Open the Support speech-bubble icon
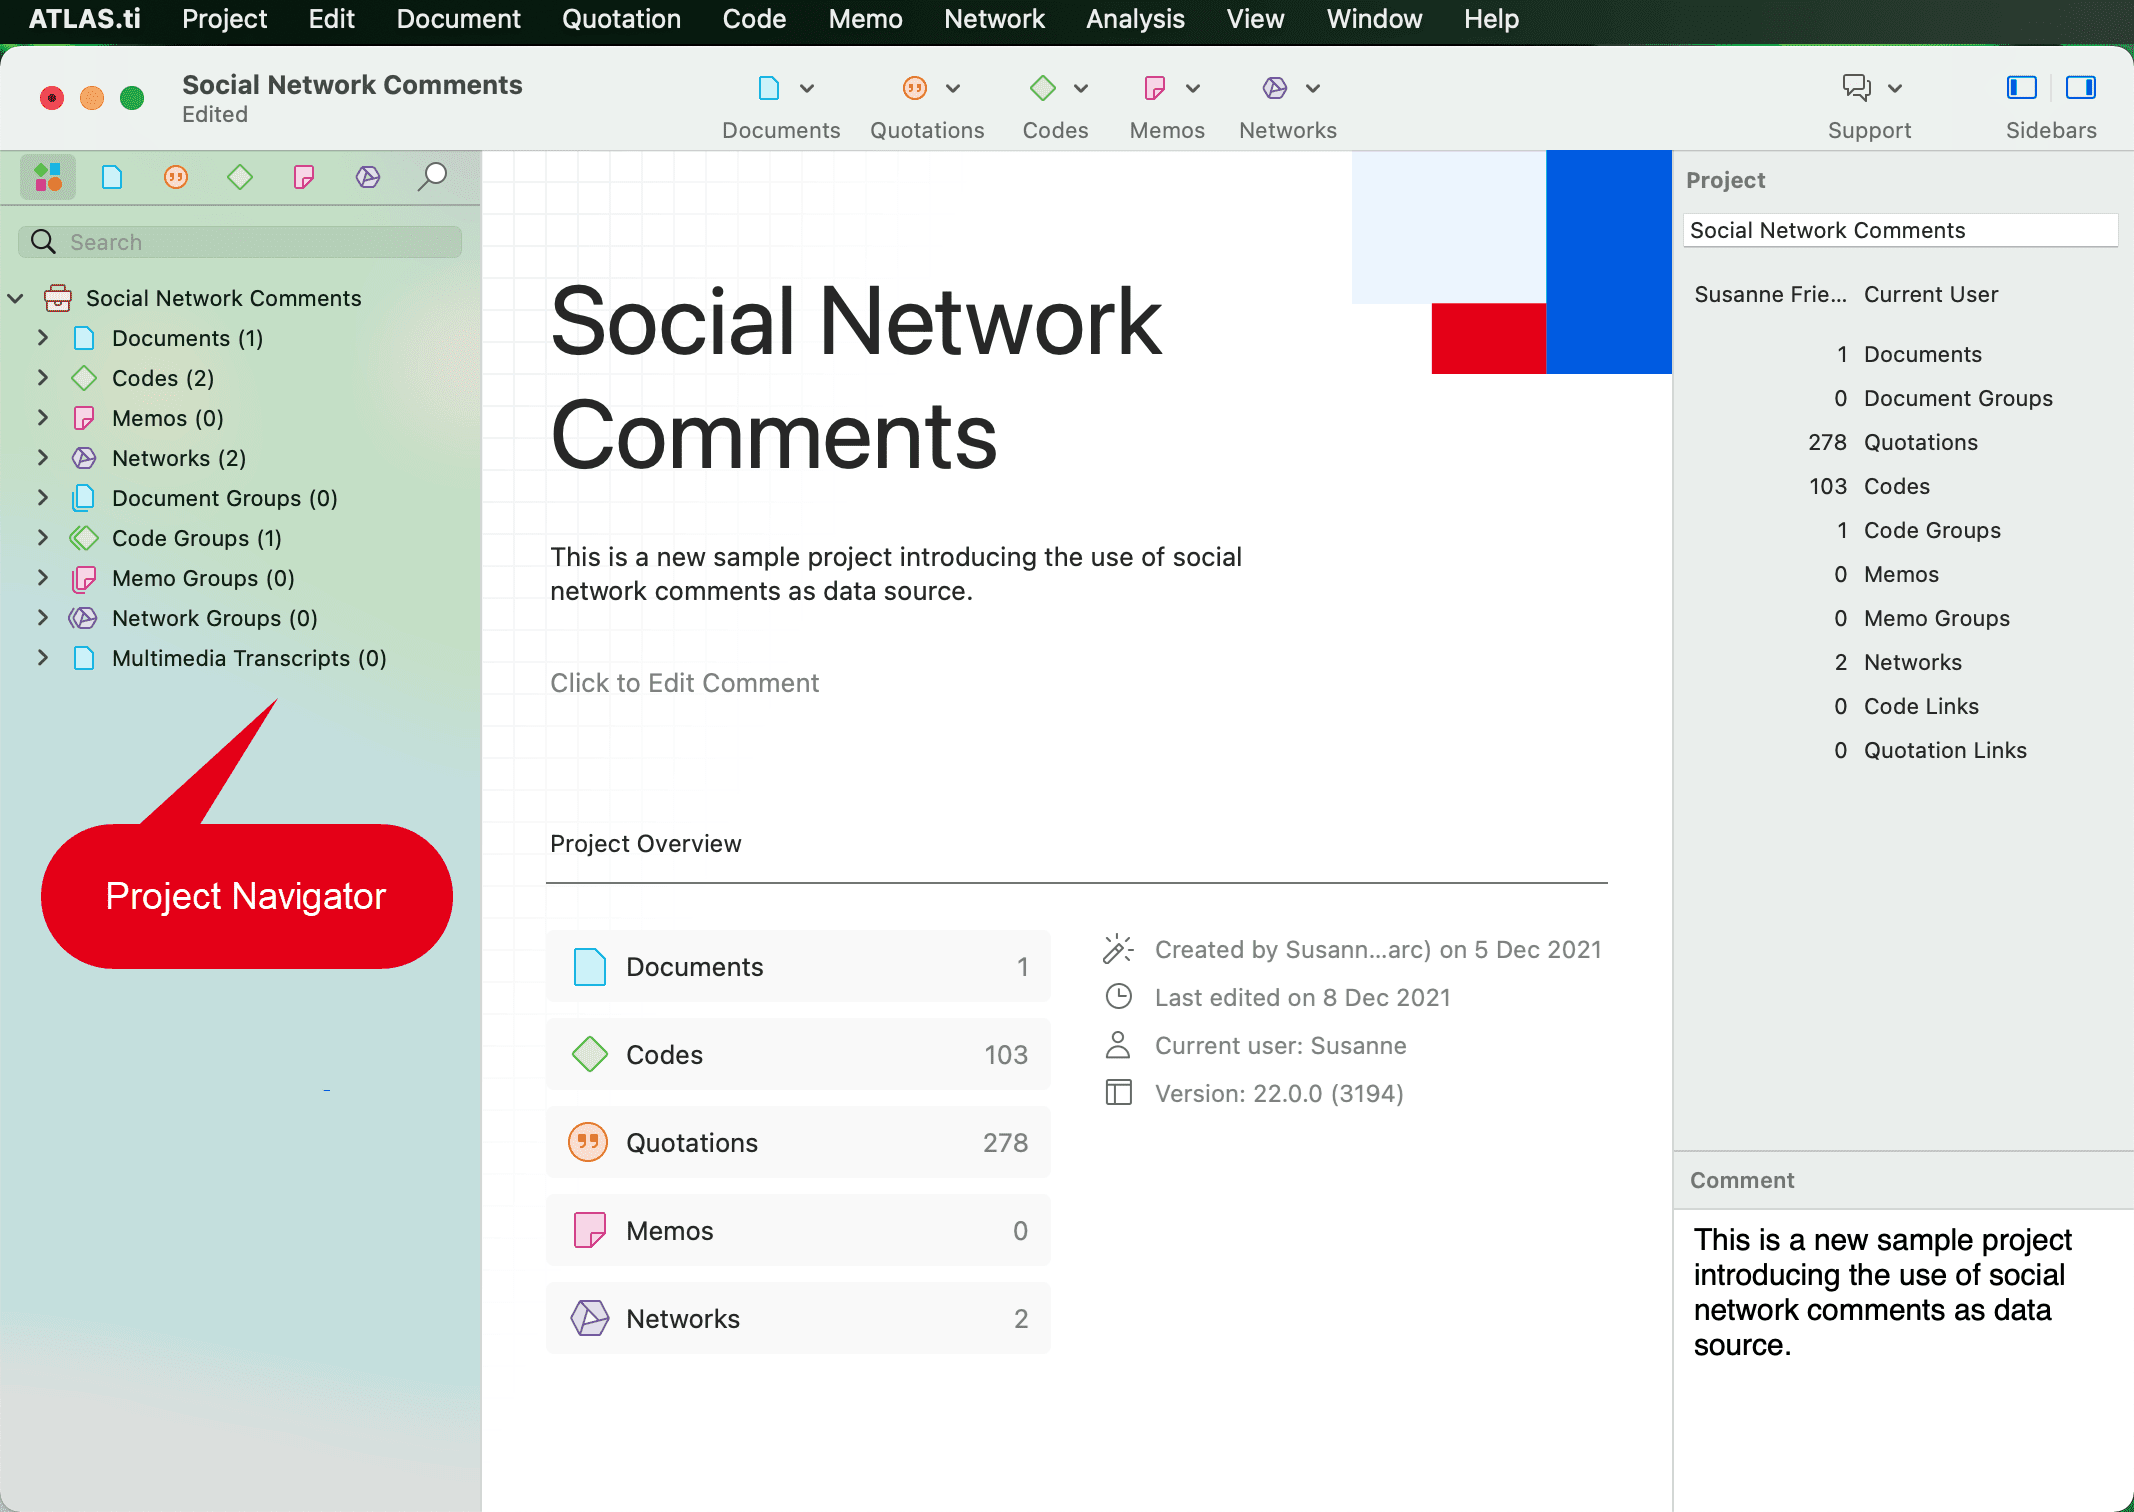The width and height of the screenshot is (2134, 1512). tap(1856, 88)
